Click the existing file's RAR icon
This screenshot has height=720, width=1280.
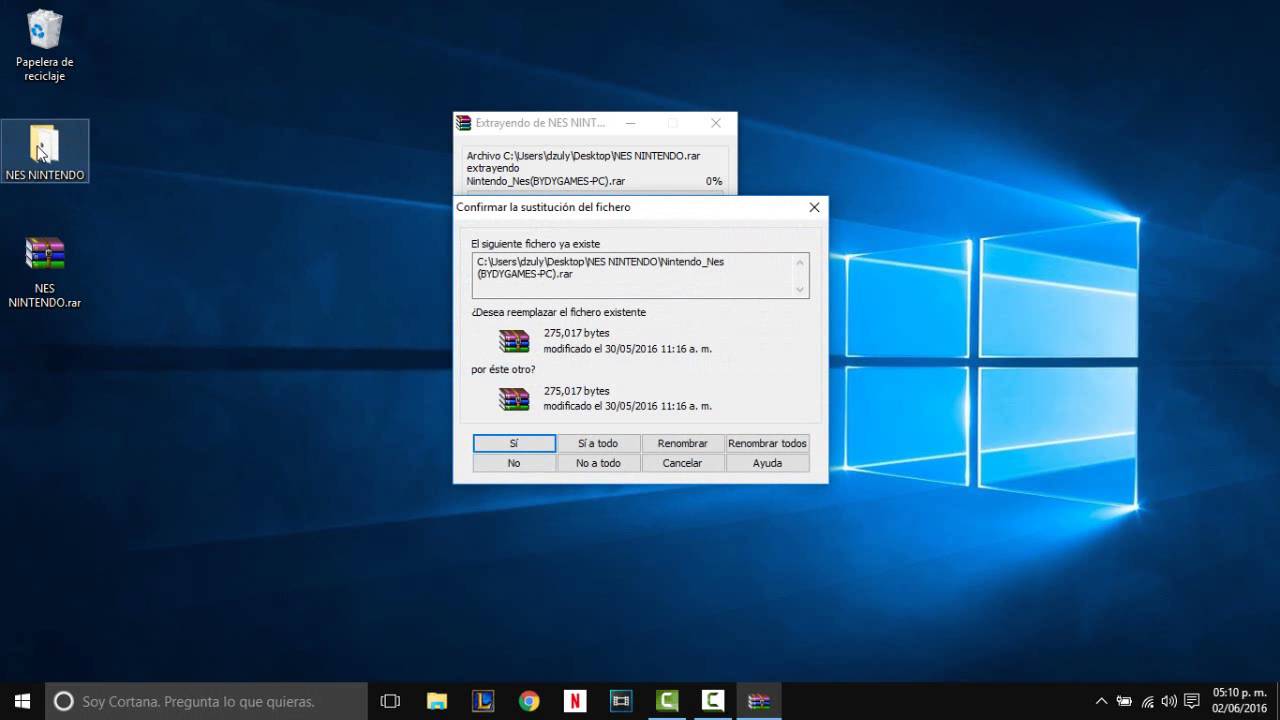click(514, 341)
